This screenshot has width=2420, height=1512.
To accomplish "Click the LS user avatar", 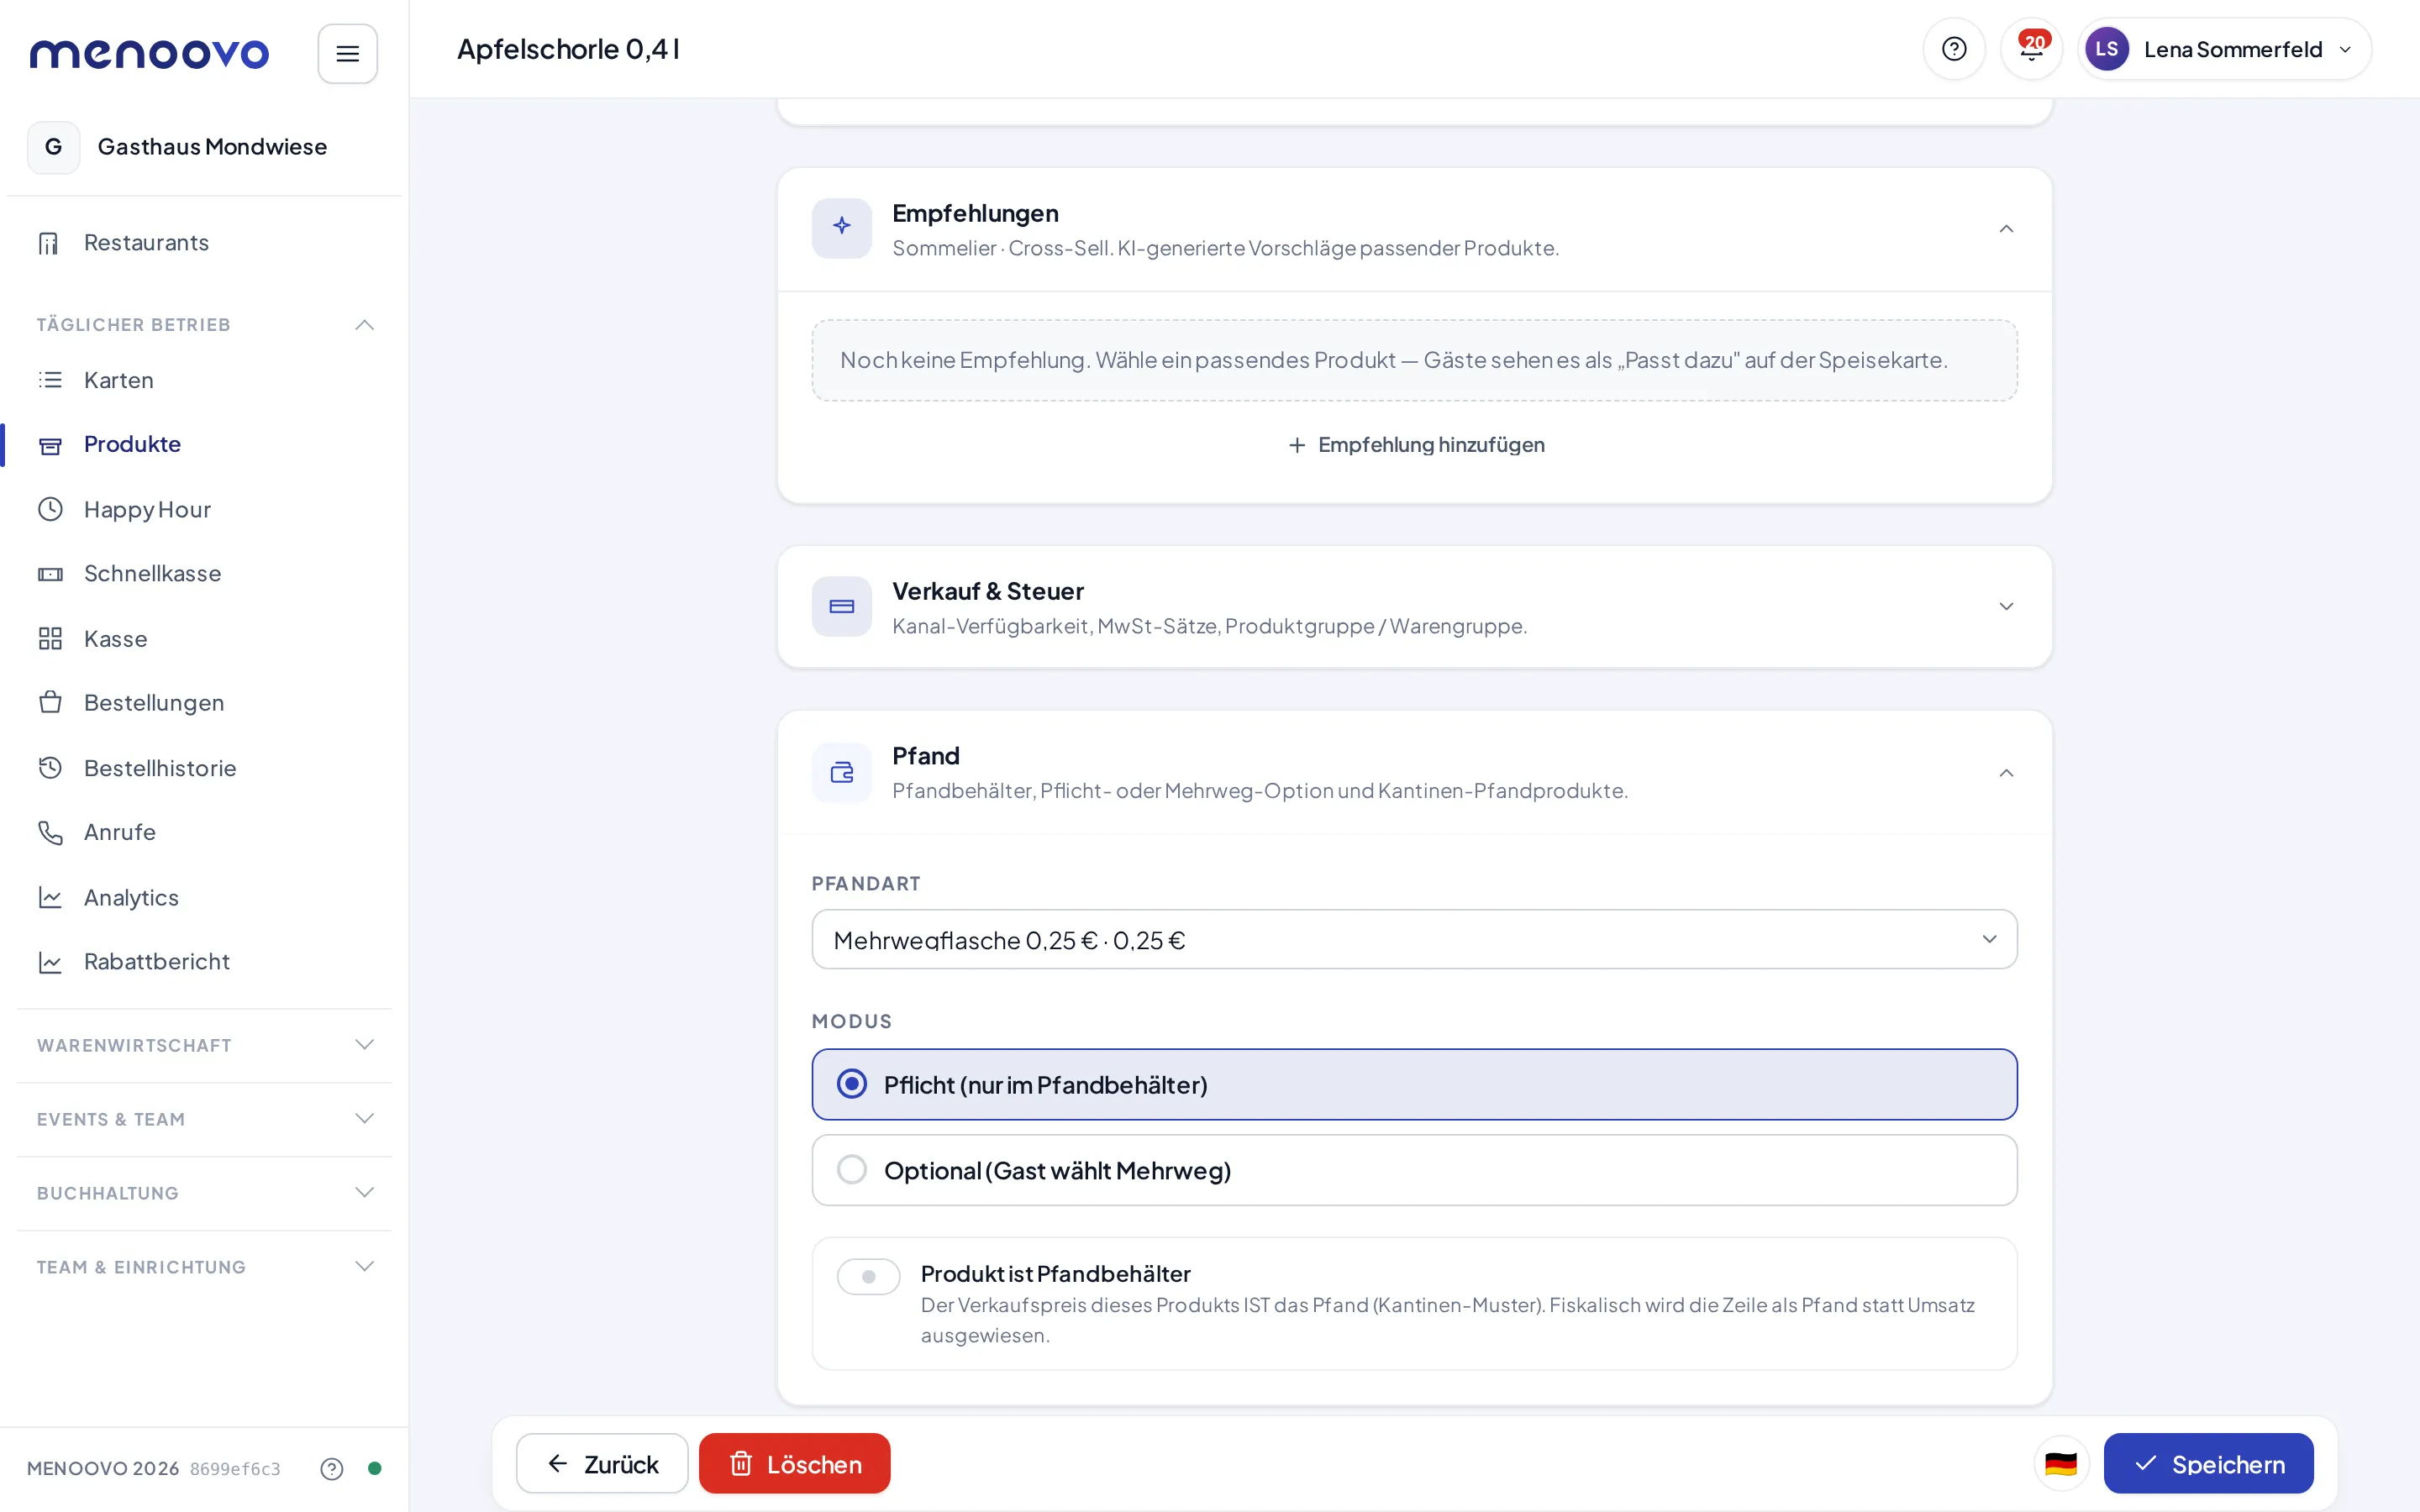I will 2106,49.
